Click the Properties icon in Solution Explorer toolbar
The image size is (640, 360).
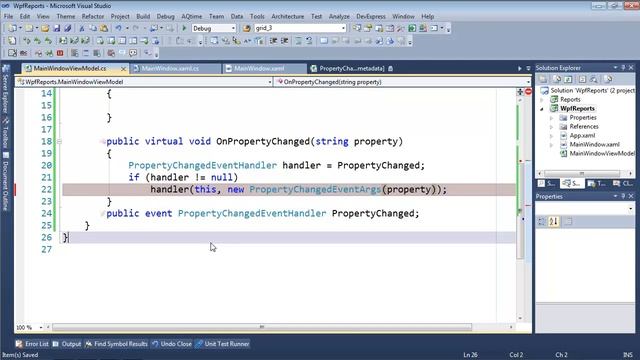(x=543, y=79)
